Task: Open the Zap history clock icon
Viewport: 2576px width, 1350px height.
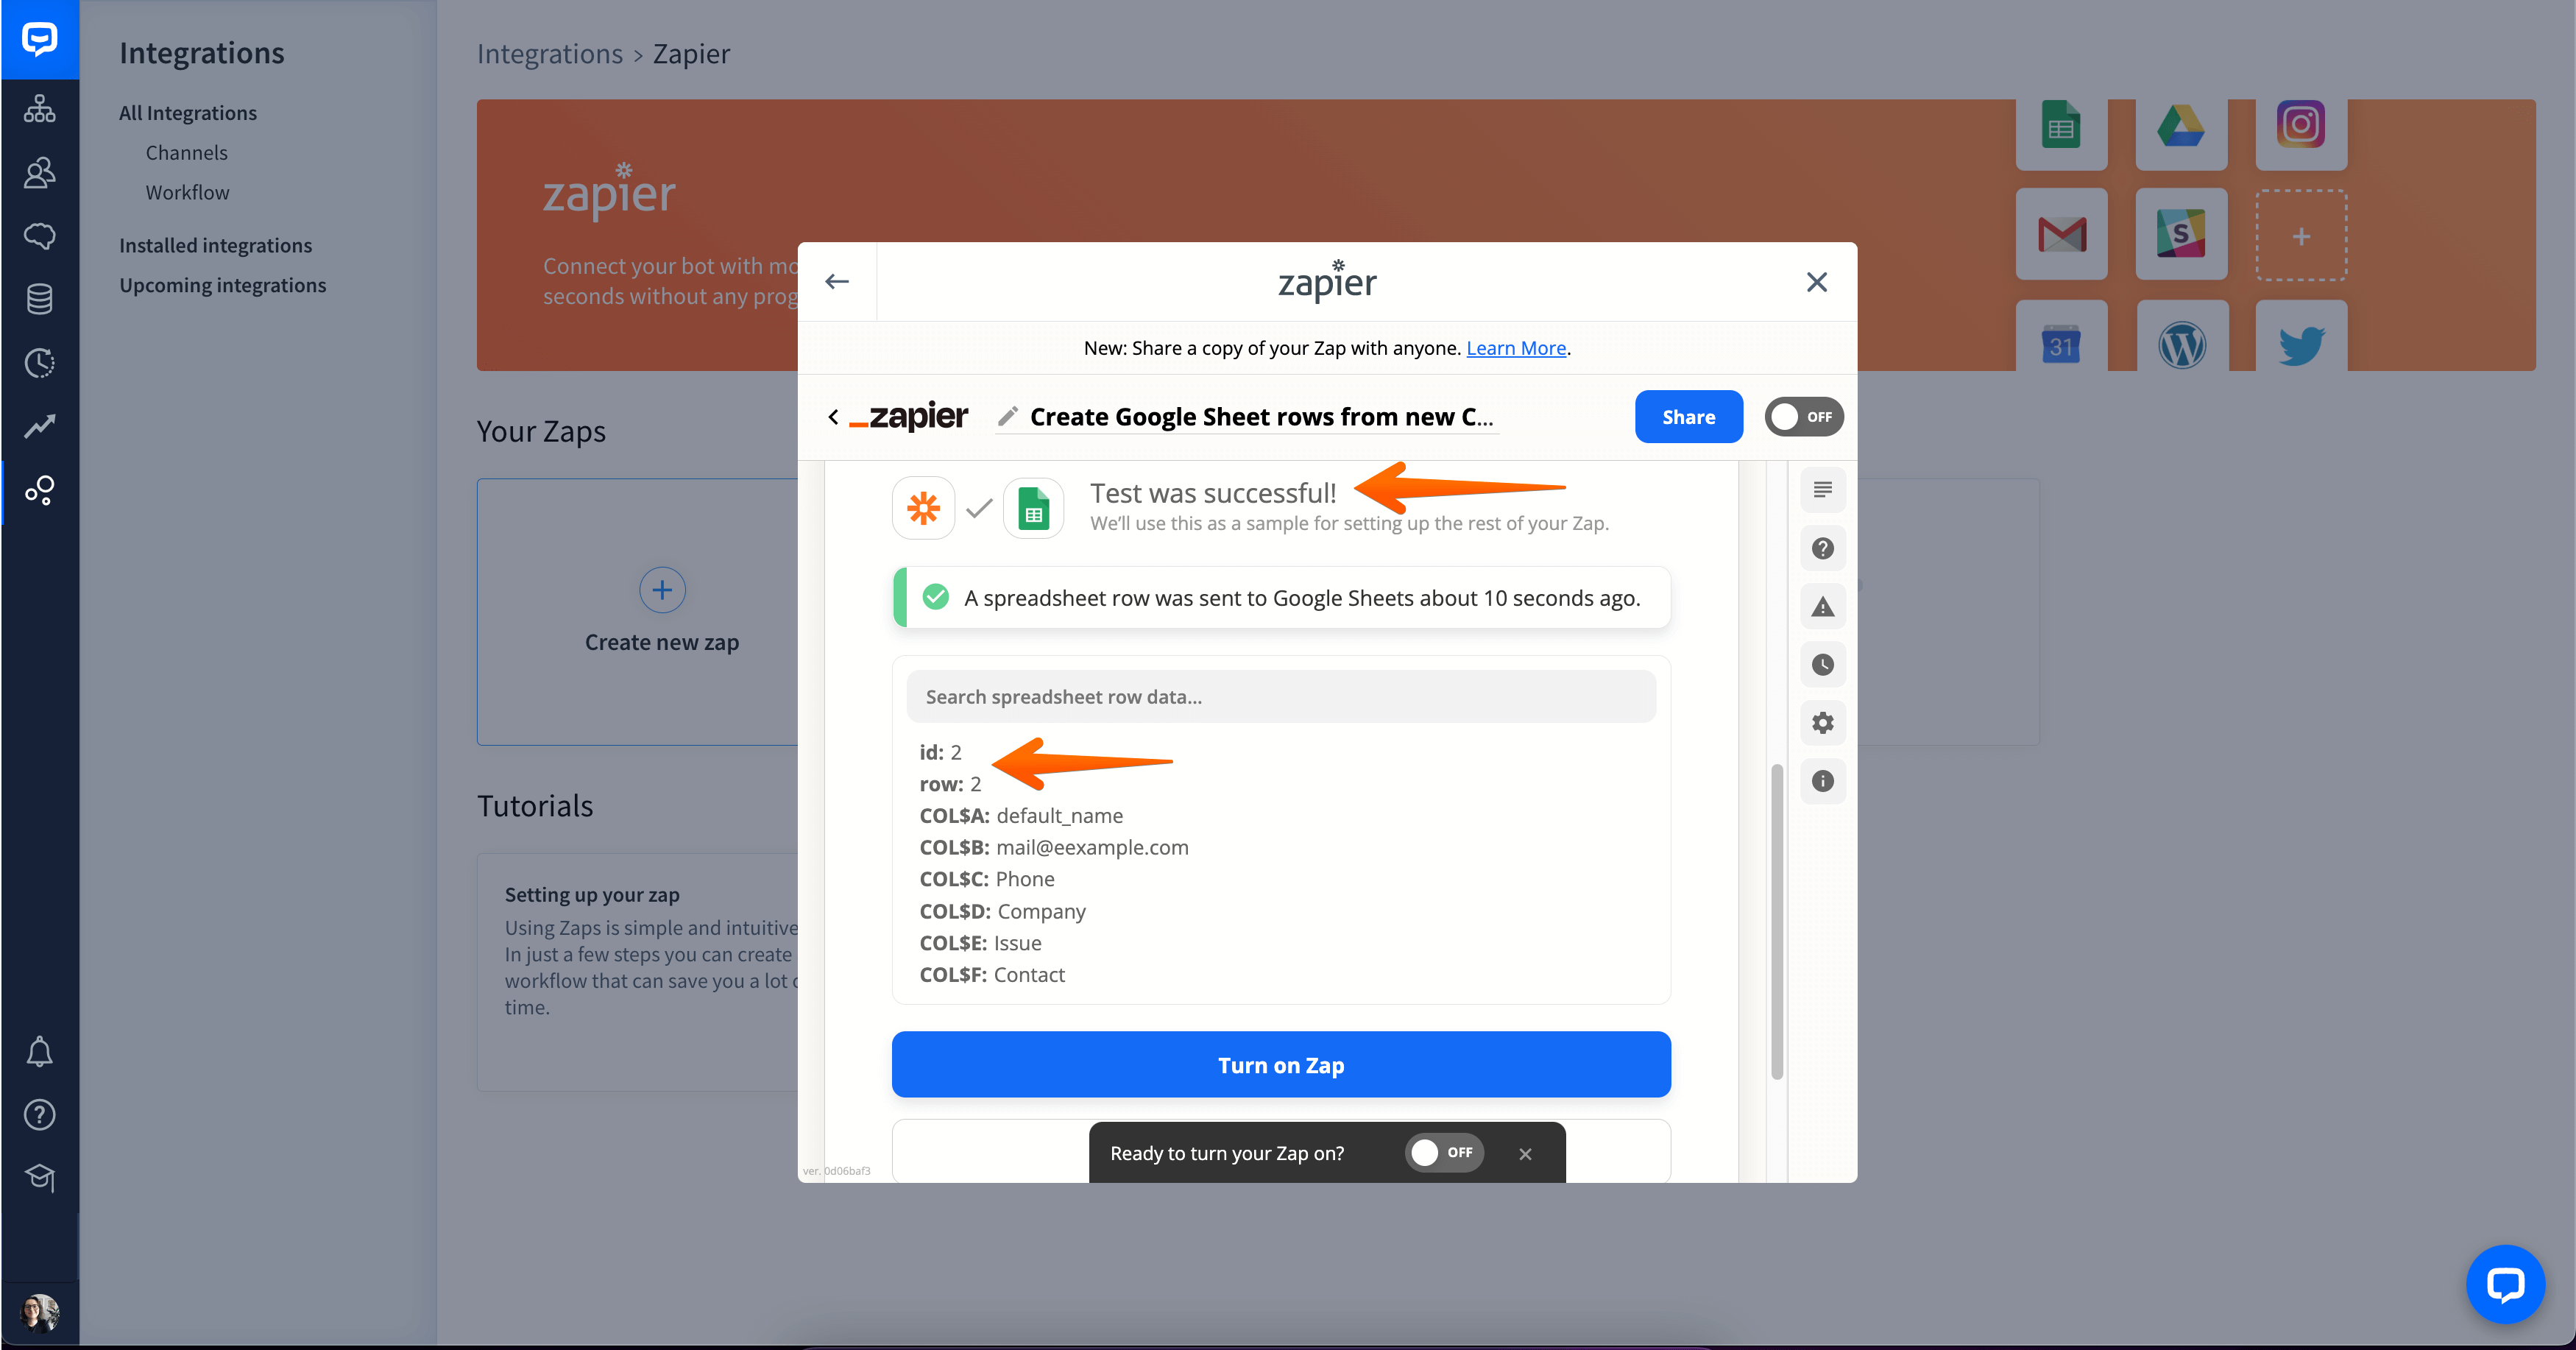Action: click(x=1822, y=664)
